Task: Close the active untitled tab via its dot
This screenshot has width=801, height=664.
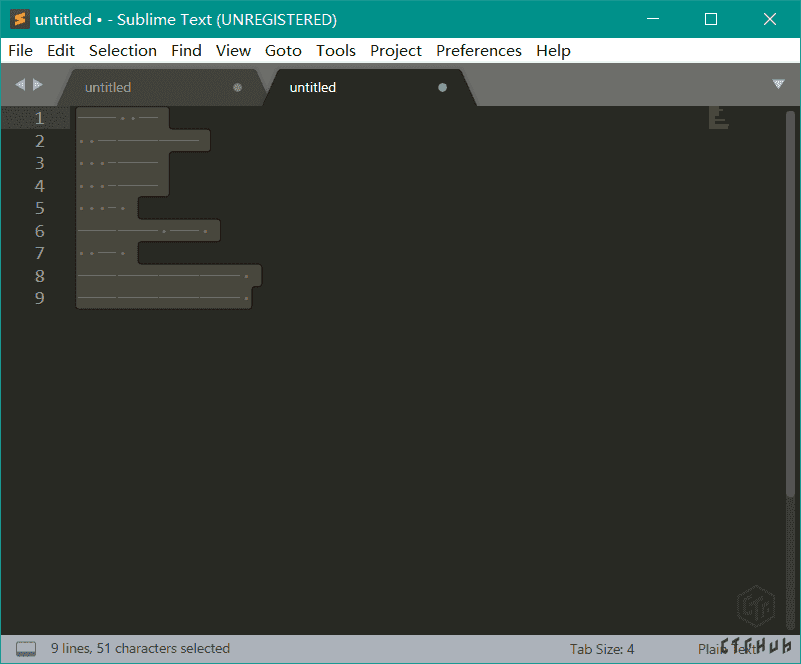Action: 442,87
